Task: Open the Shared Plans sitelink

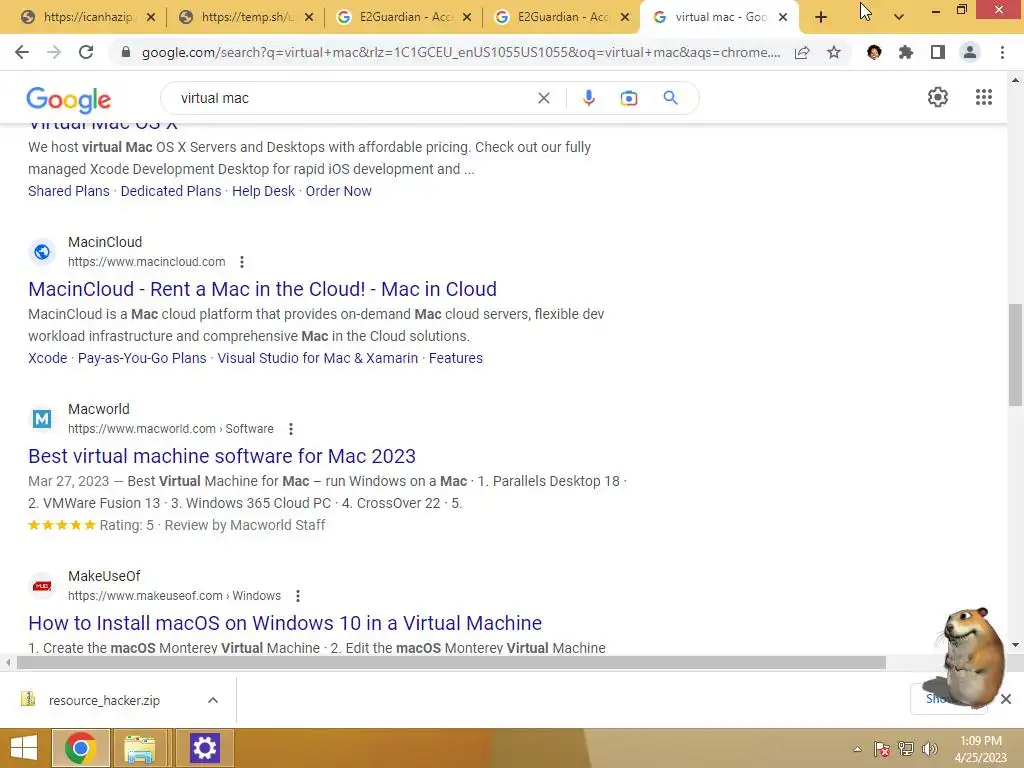Action: (x=69, y=191)
